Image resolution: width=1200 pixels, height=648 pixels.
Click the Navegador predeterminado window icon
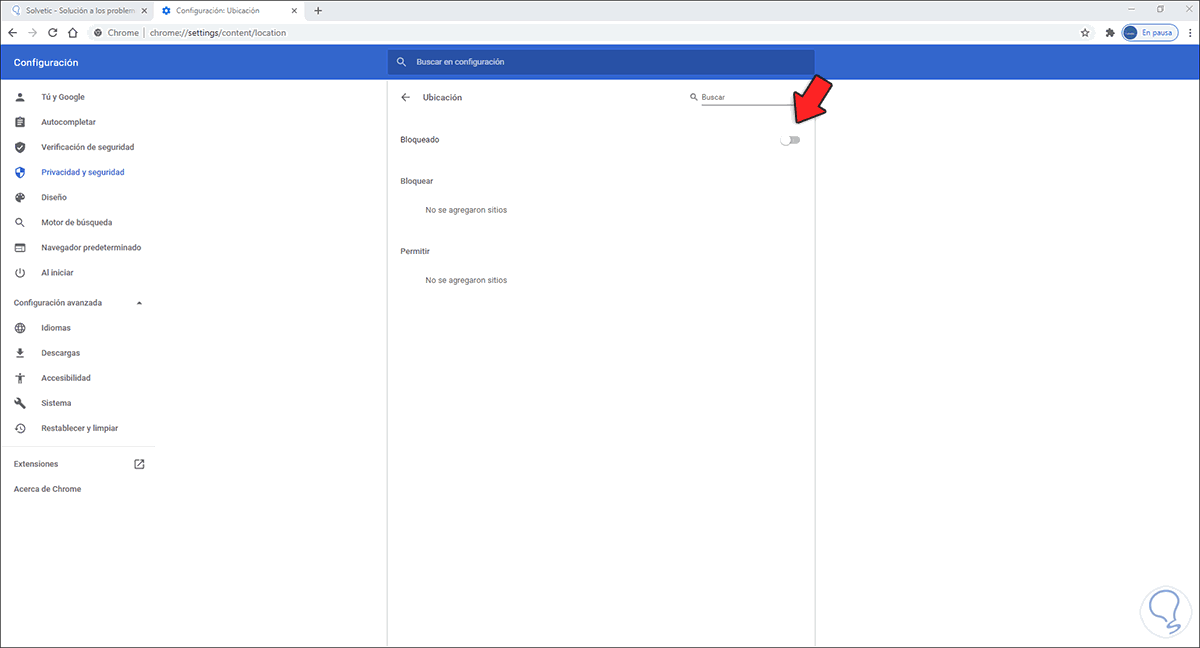coord(20,247)
